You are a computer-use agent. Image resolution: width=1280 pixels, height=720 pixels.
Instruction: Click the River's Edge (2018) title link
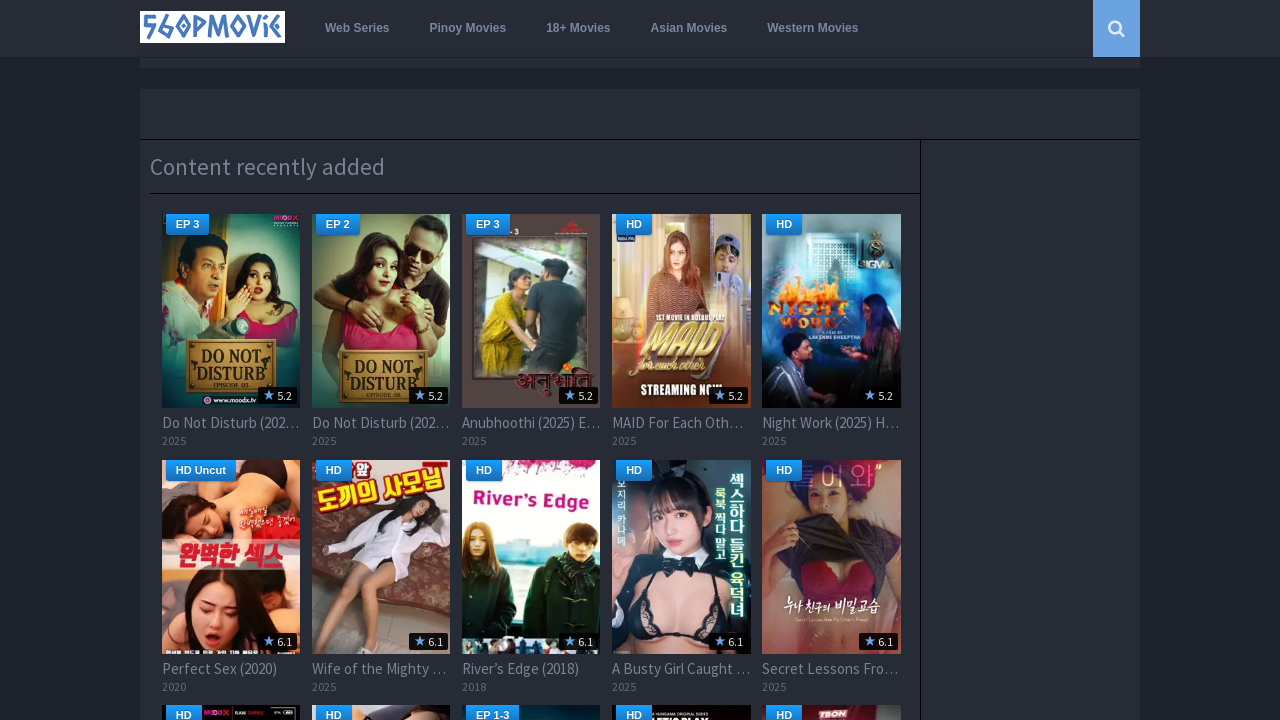(520, 669)
